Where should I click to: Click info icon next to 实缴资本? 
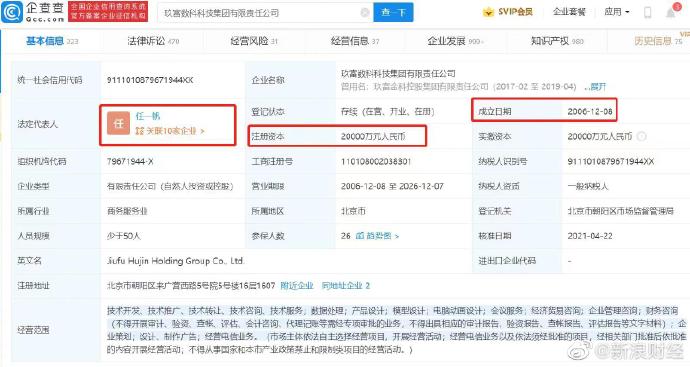click(x=641, y=136)
